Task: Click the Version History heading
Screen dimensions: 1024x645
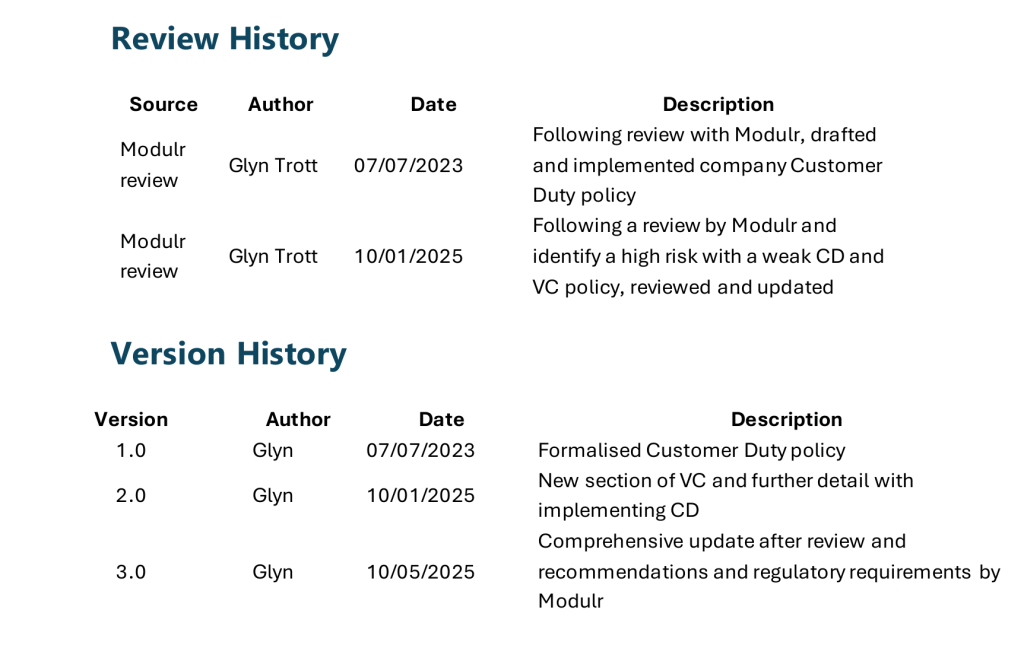Action: pos(228,353)
